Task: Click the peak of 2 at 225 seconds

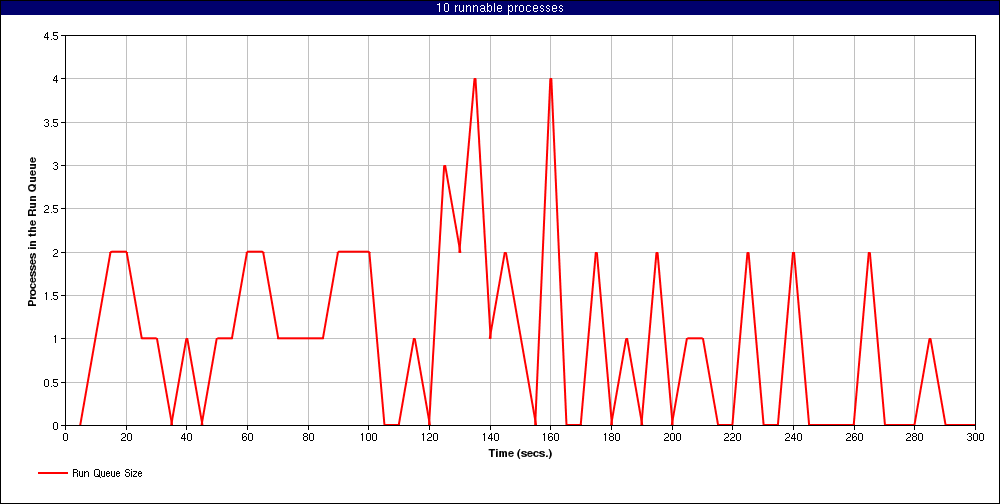Action: pos(748,252)
